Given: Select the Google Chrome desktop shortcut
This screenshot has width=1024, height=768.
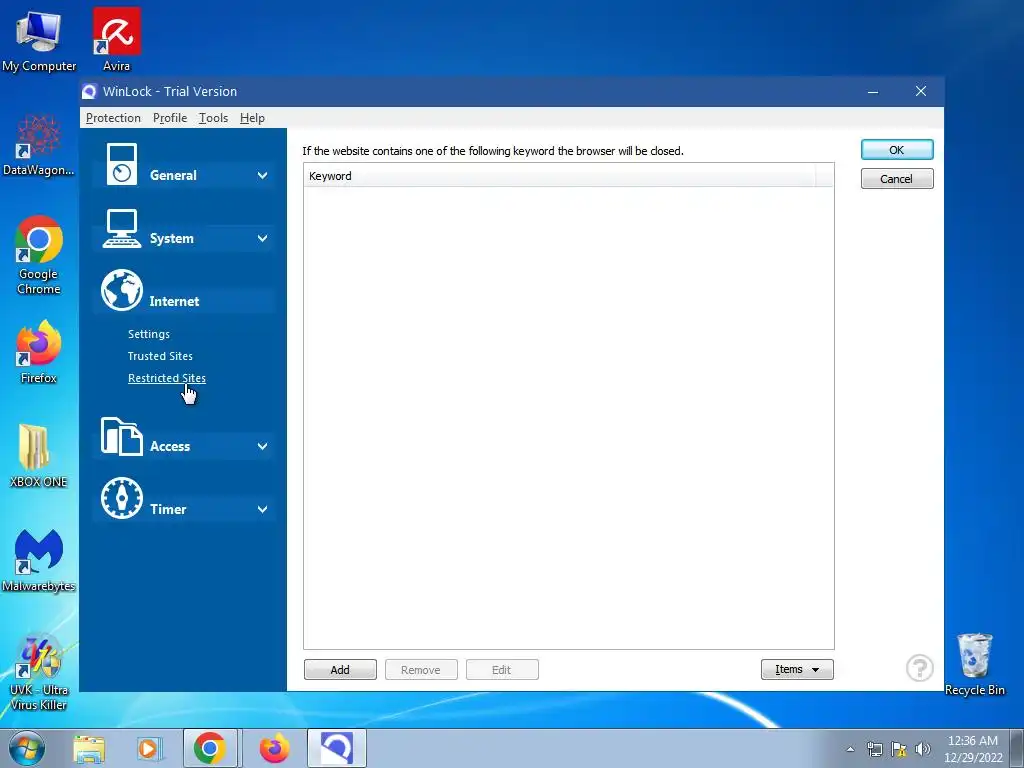Looking at the screenshot, I should tap(39, 255).
